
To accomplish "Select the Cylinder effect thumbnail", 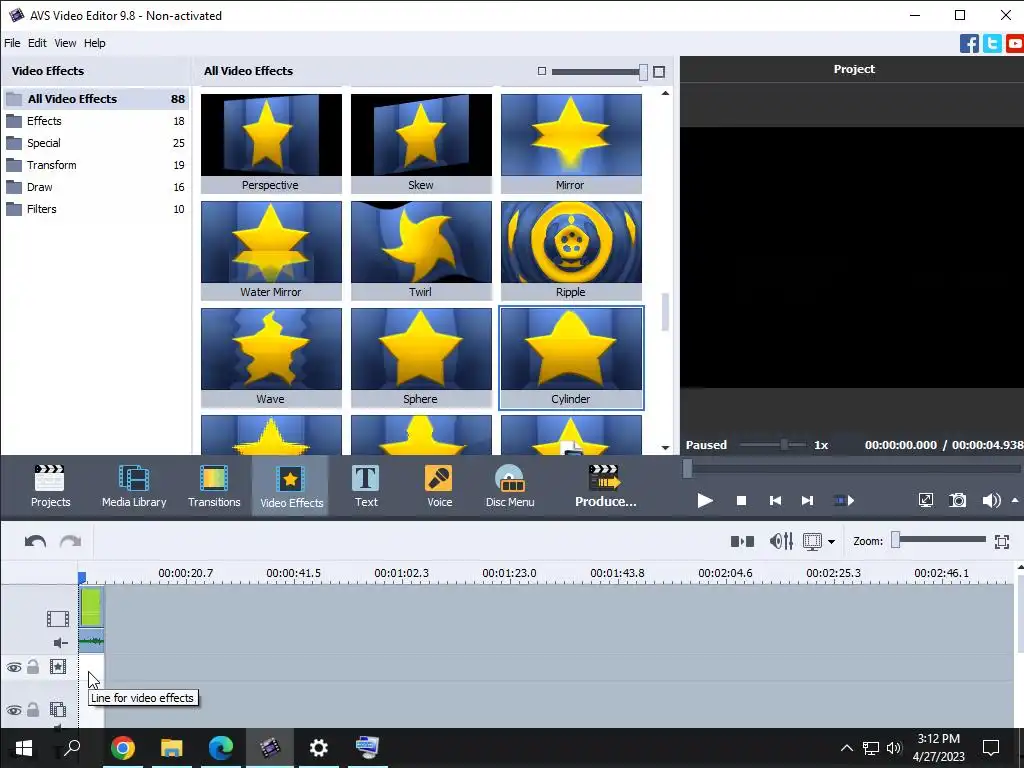I will [x=571, y=357].
